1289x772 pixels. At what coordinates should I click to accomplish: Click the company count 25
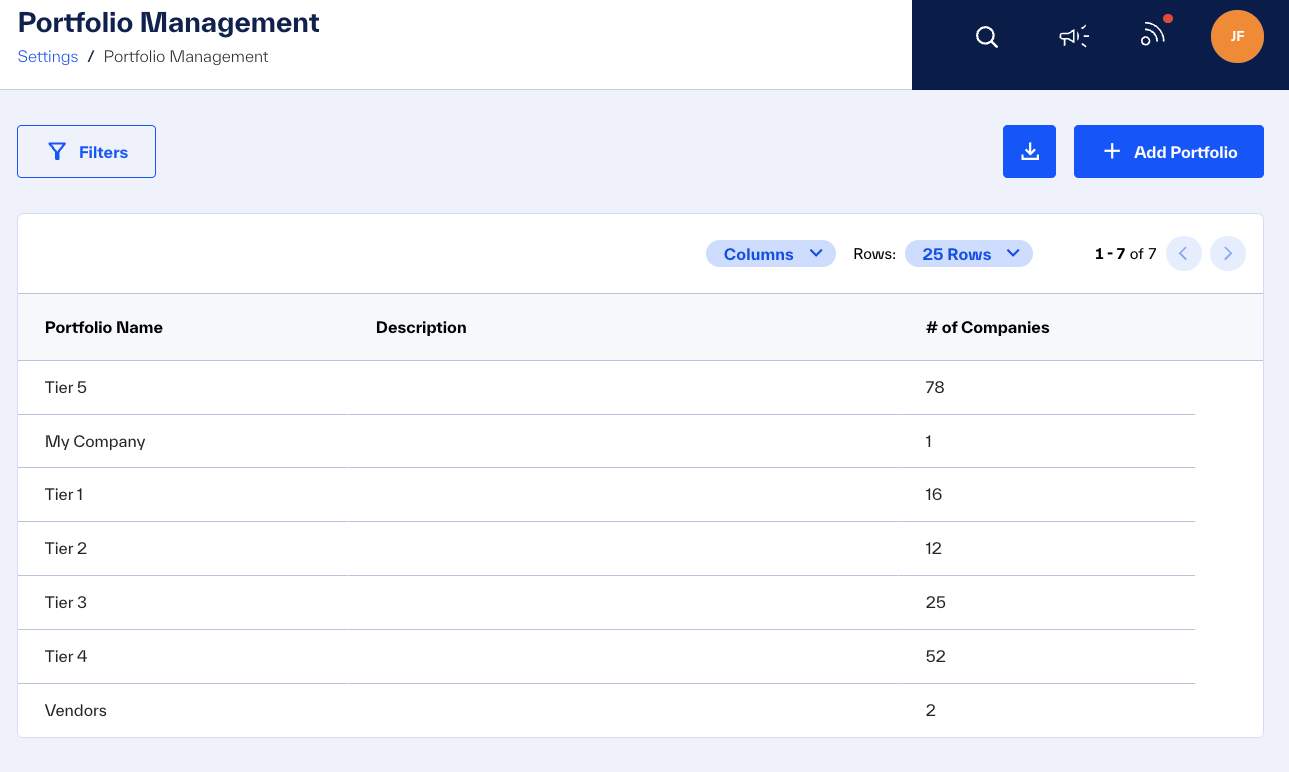(936, 603)
